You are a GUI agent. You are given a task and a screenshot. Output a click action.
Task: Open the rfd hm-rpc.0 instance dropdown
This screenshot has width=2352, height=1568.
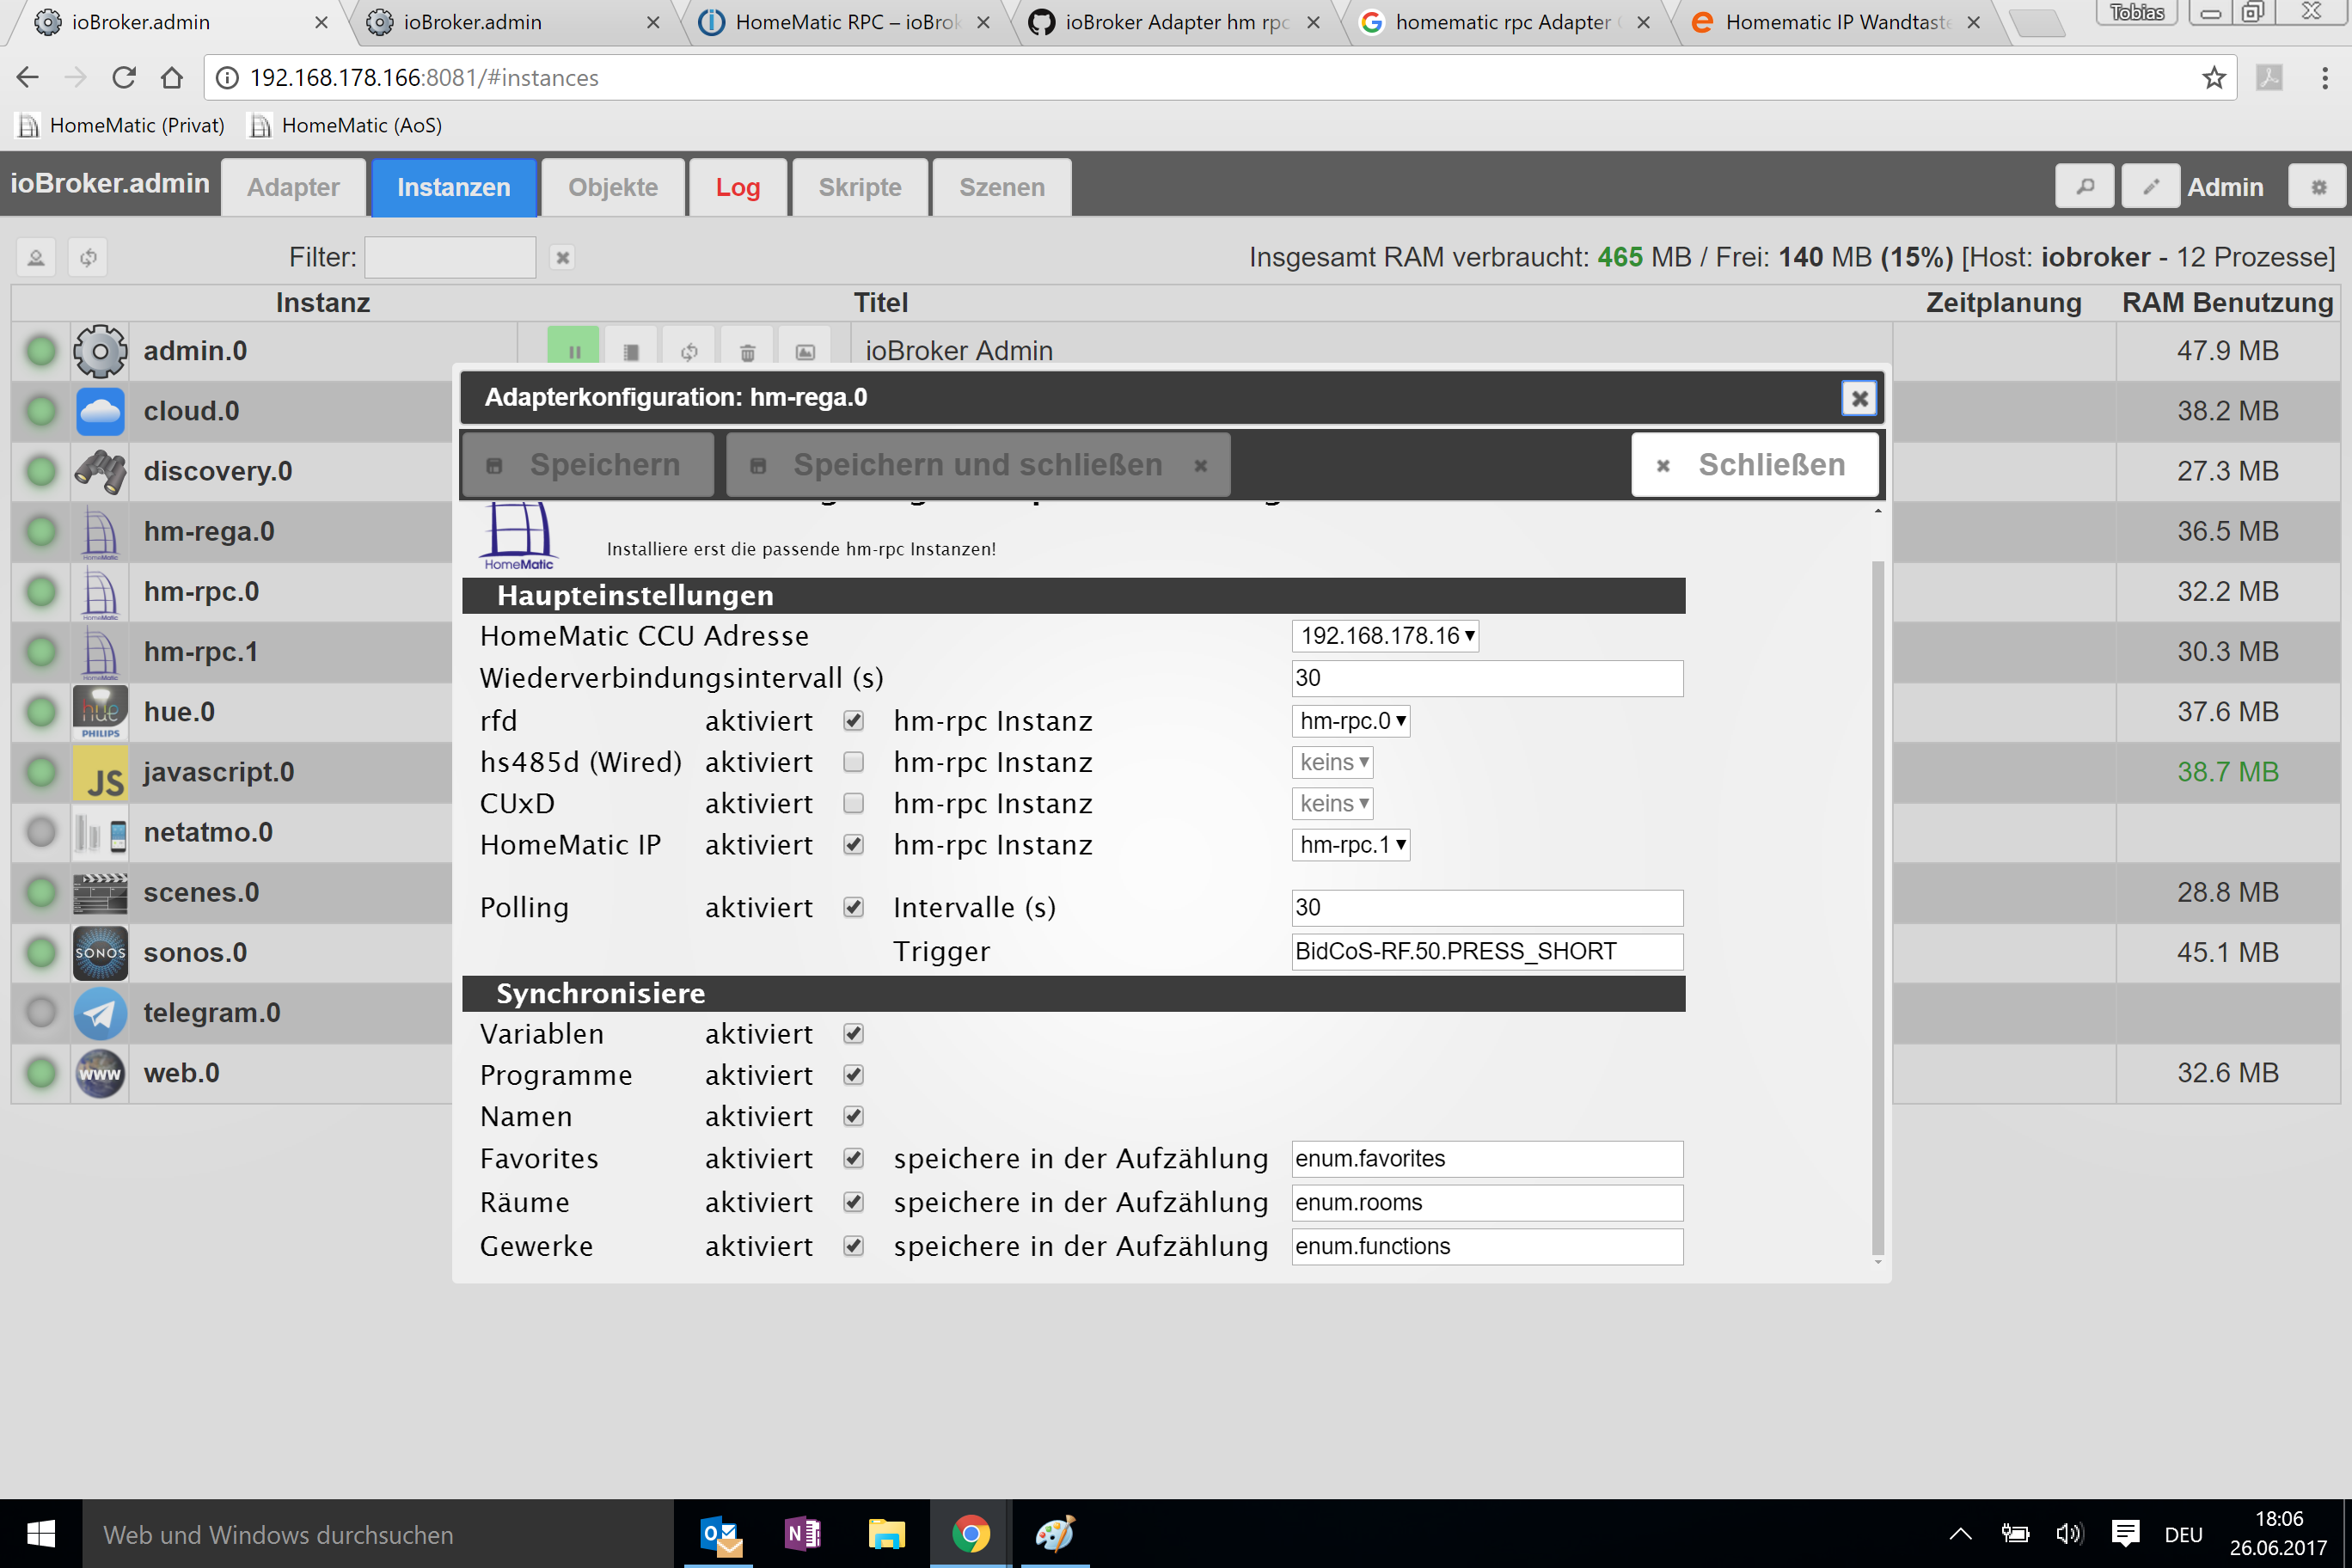pyautogui.click(x=1350, y=721)
